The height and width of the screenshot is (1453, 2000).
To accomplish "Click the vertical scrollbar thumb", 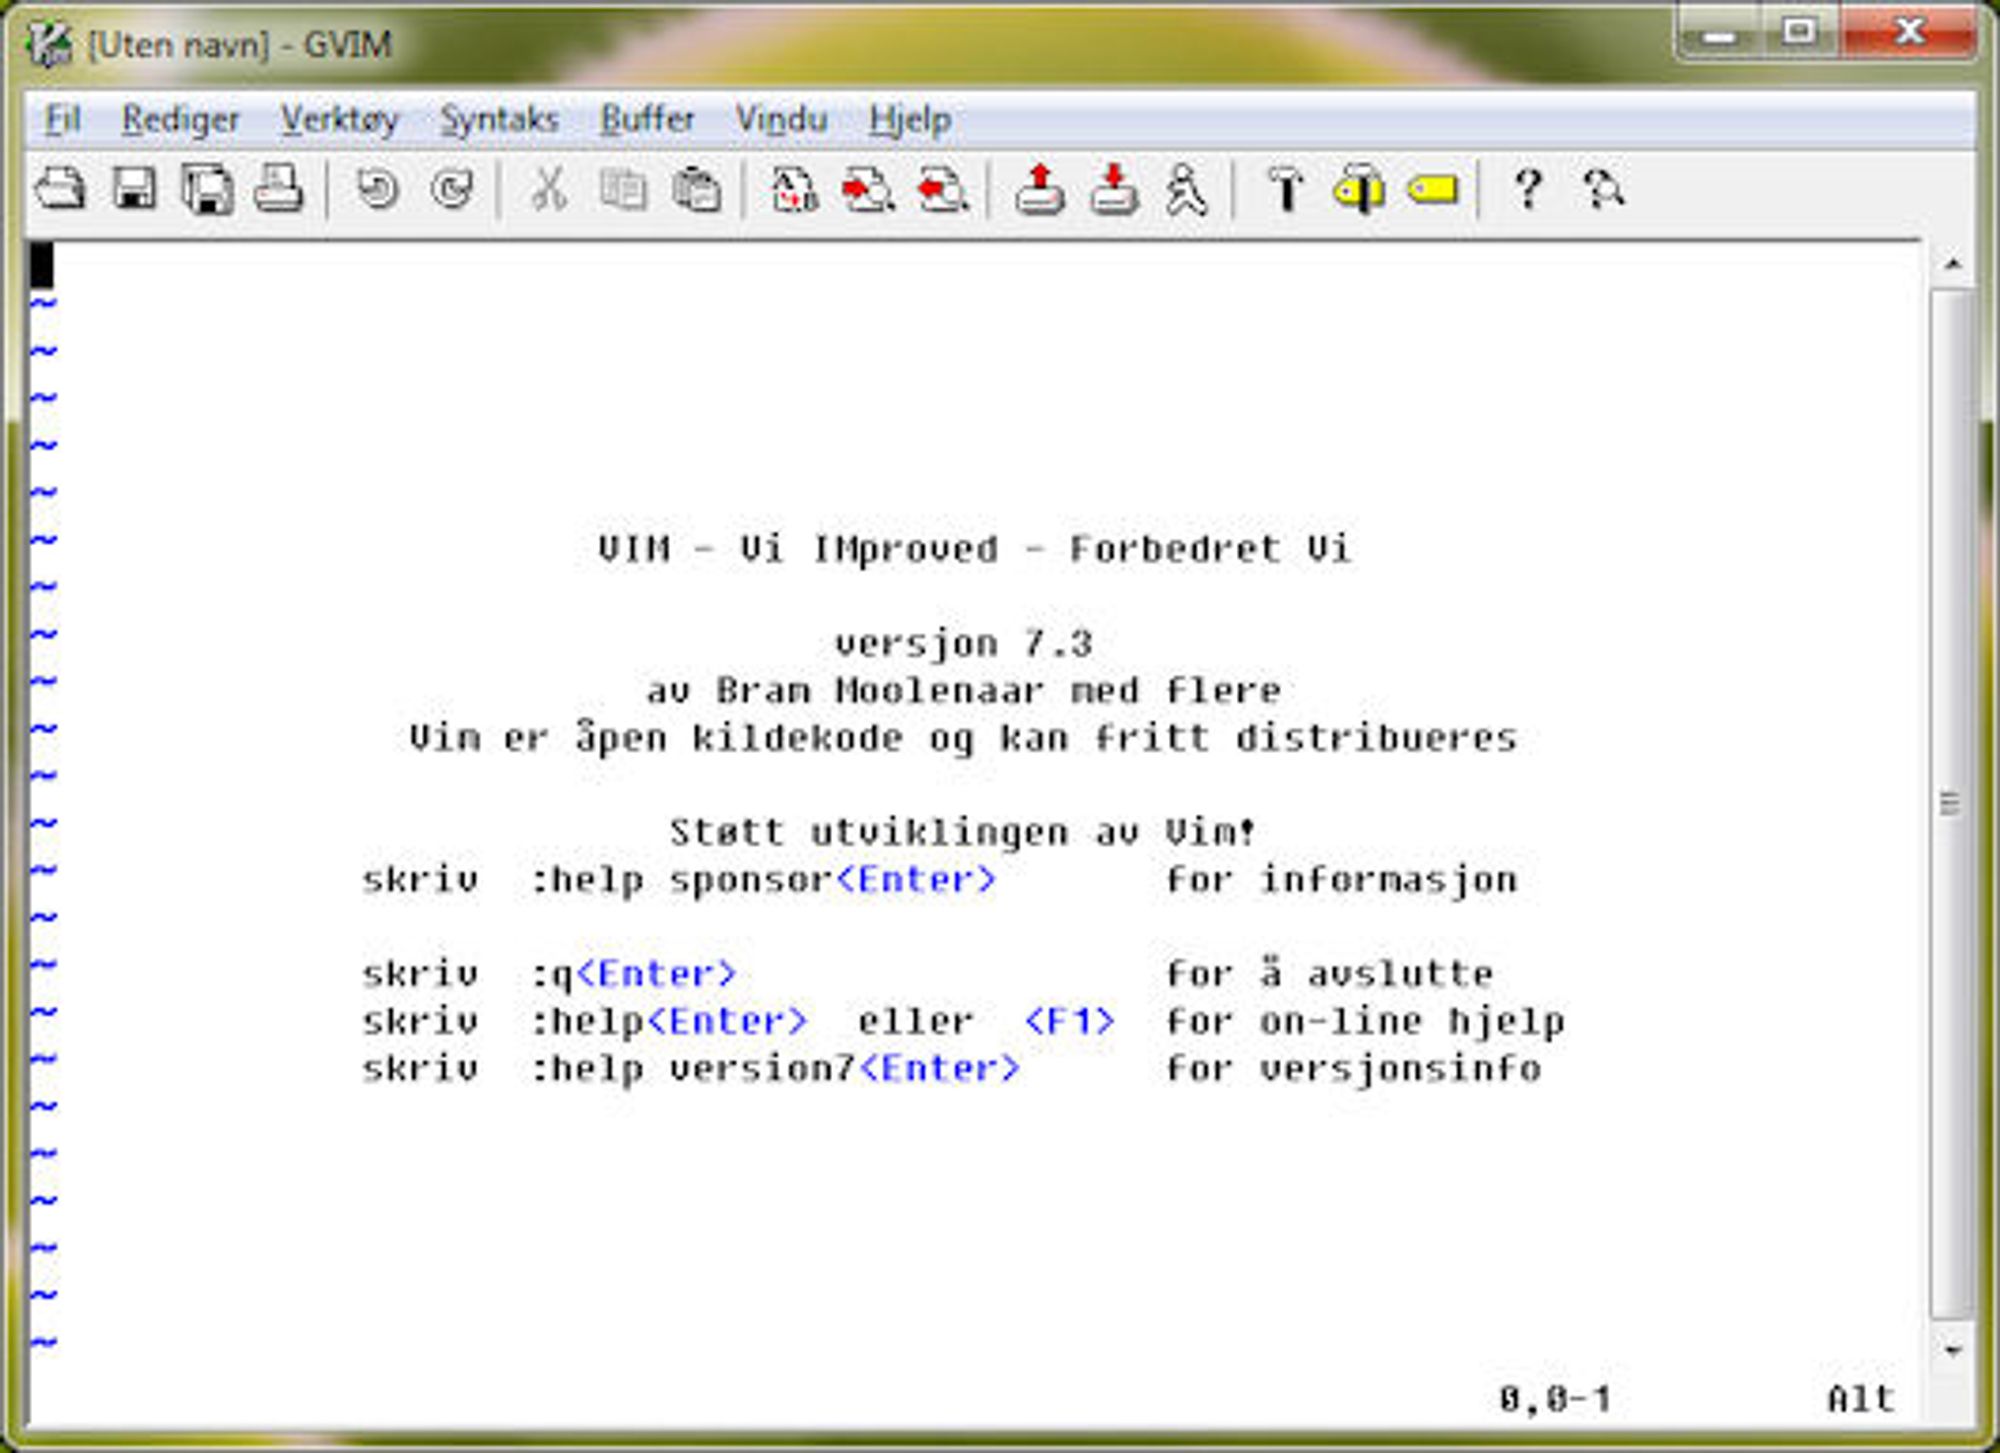I will [1952, 804].
